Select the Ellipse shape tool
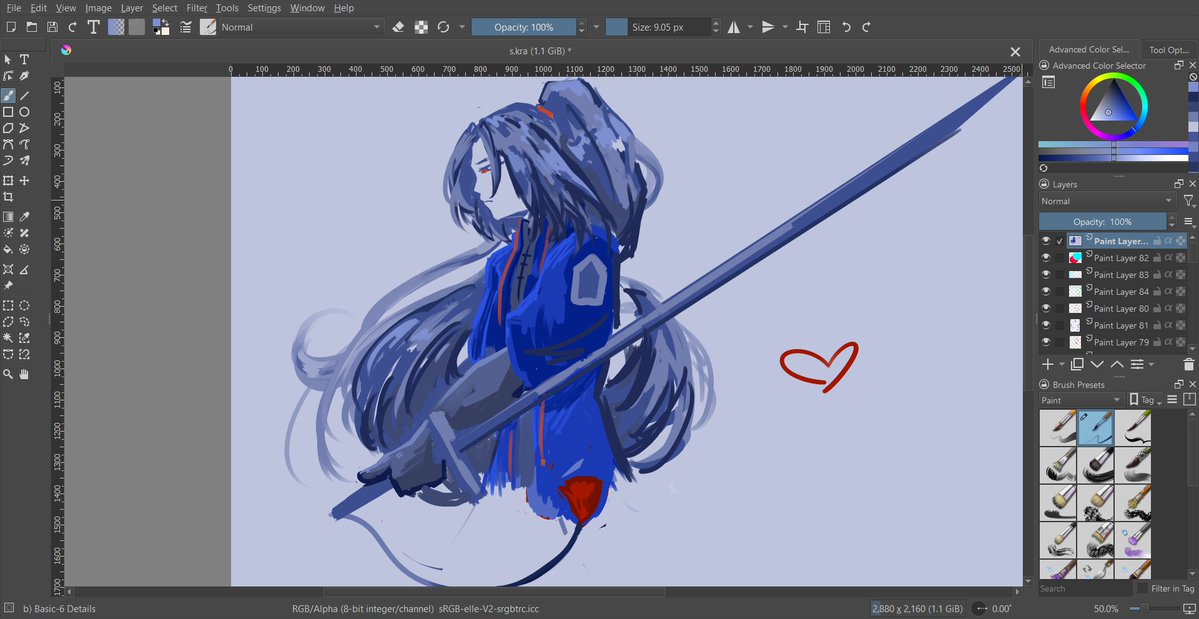This screenshot has width=1199, height=619. pos(24,112)
